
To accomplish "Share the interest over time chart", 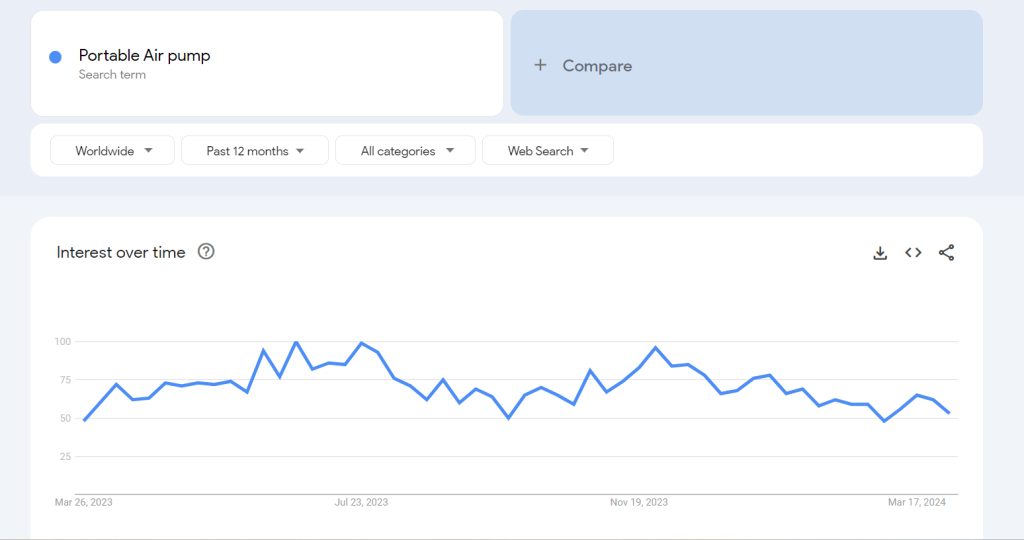I will pyautogui.click(x=946, y=253).
